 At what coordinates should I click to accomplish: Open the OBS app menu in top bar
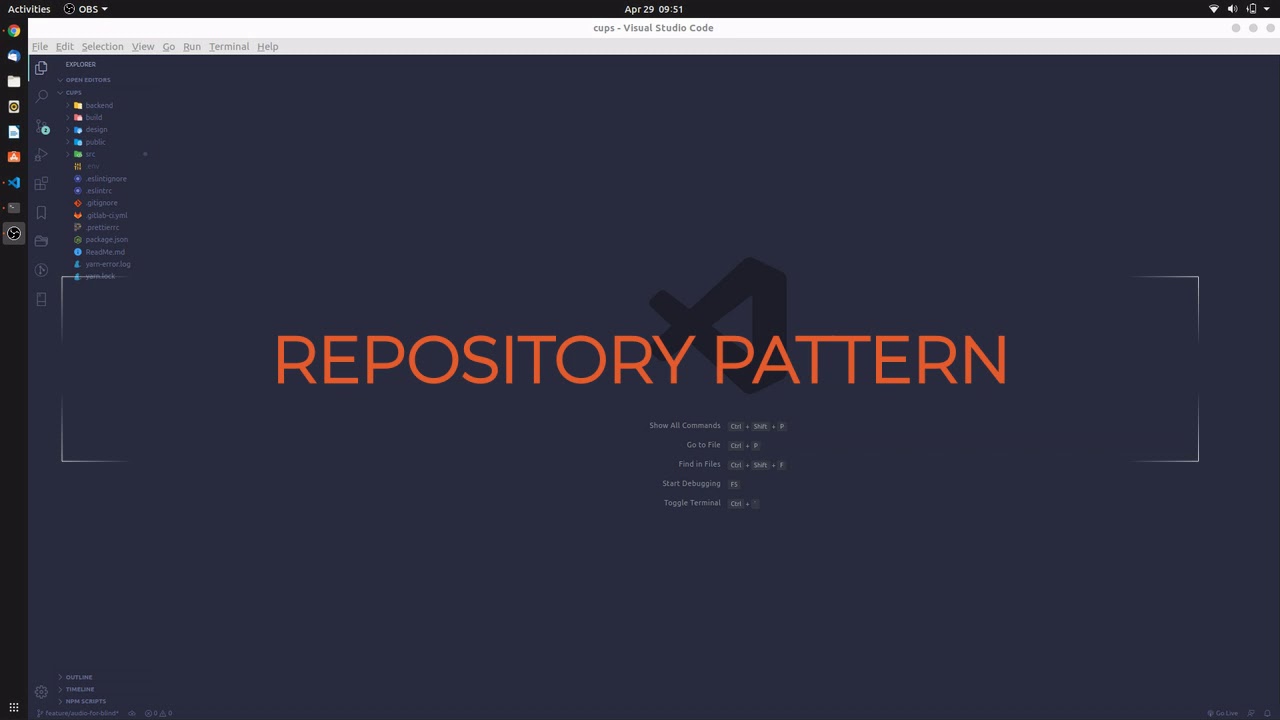[x=86, y=9]
